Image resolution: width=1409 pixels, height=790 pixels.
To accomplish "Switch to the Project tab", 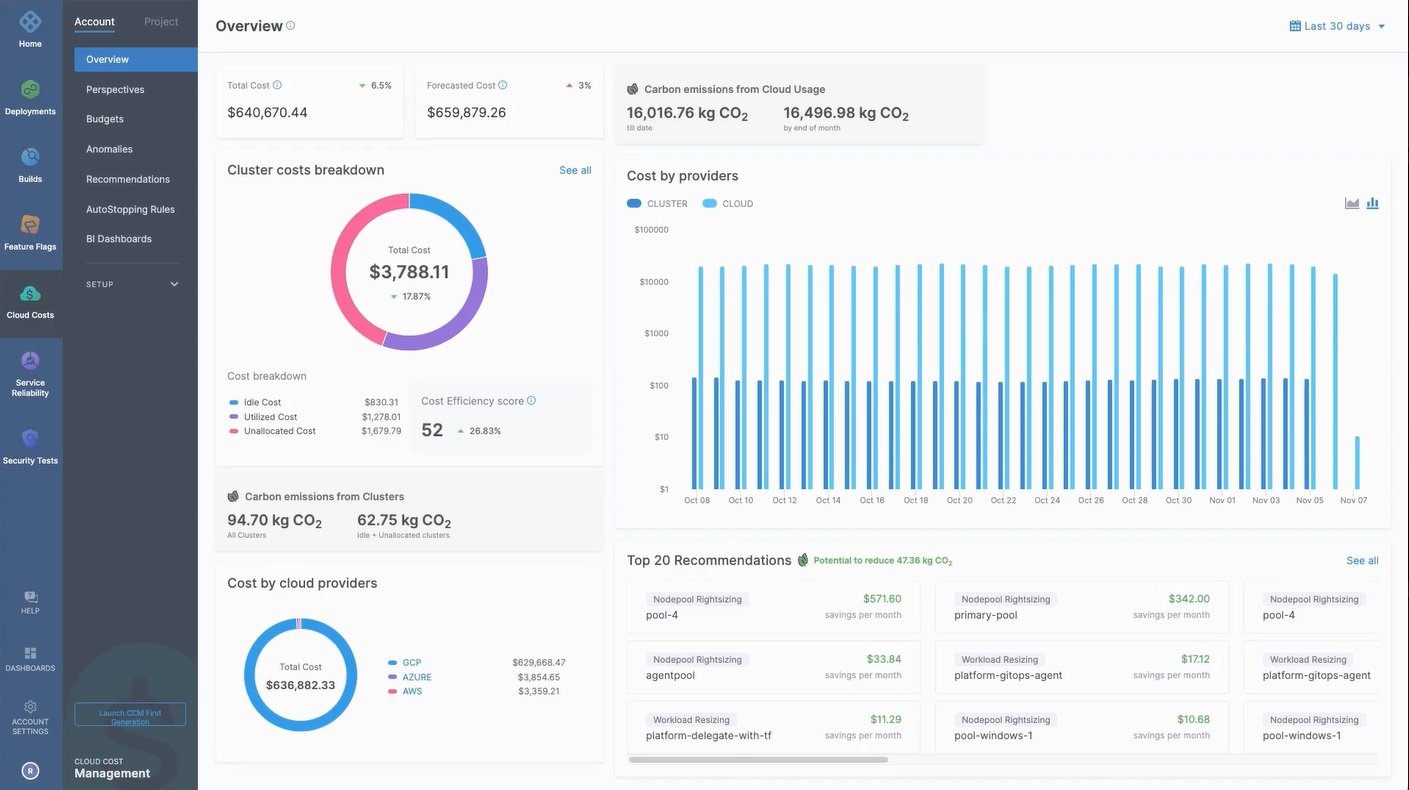I will [161, 21].
